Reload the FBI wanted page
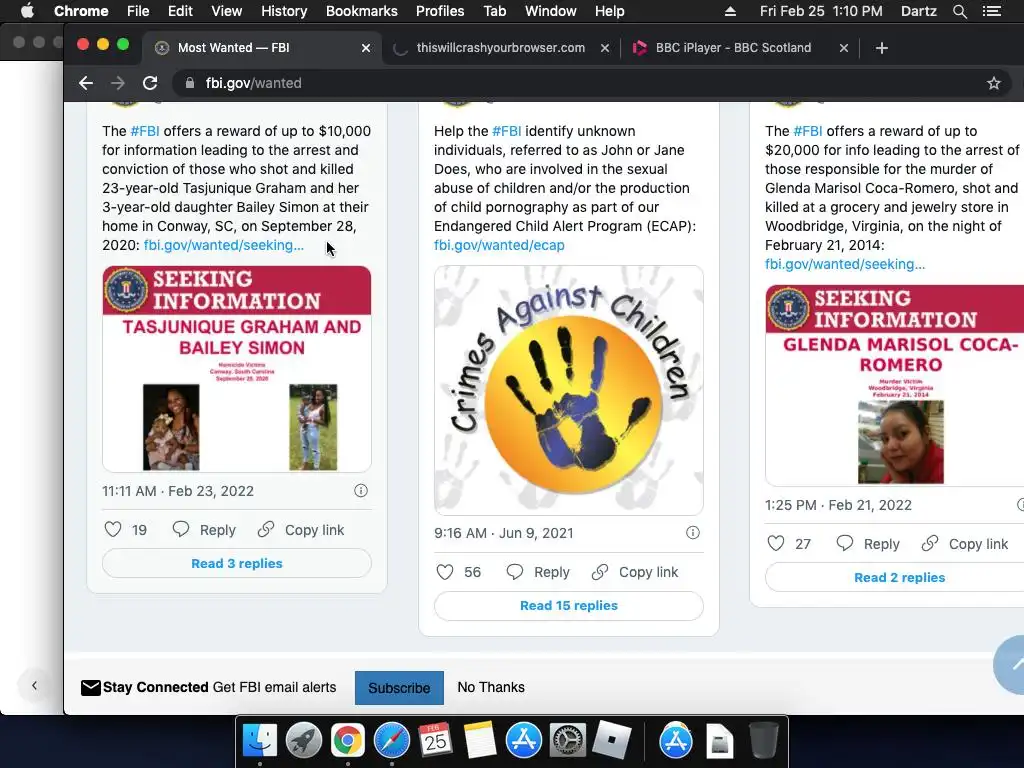 pos(150,83)
